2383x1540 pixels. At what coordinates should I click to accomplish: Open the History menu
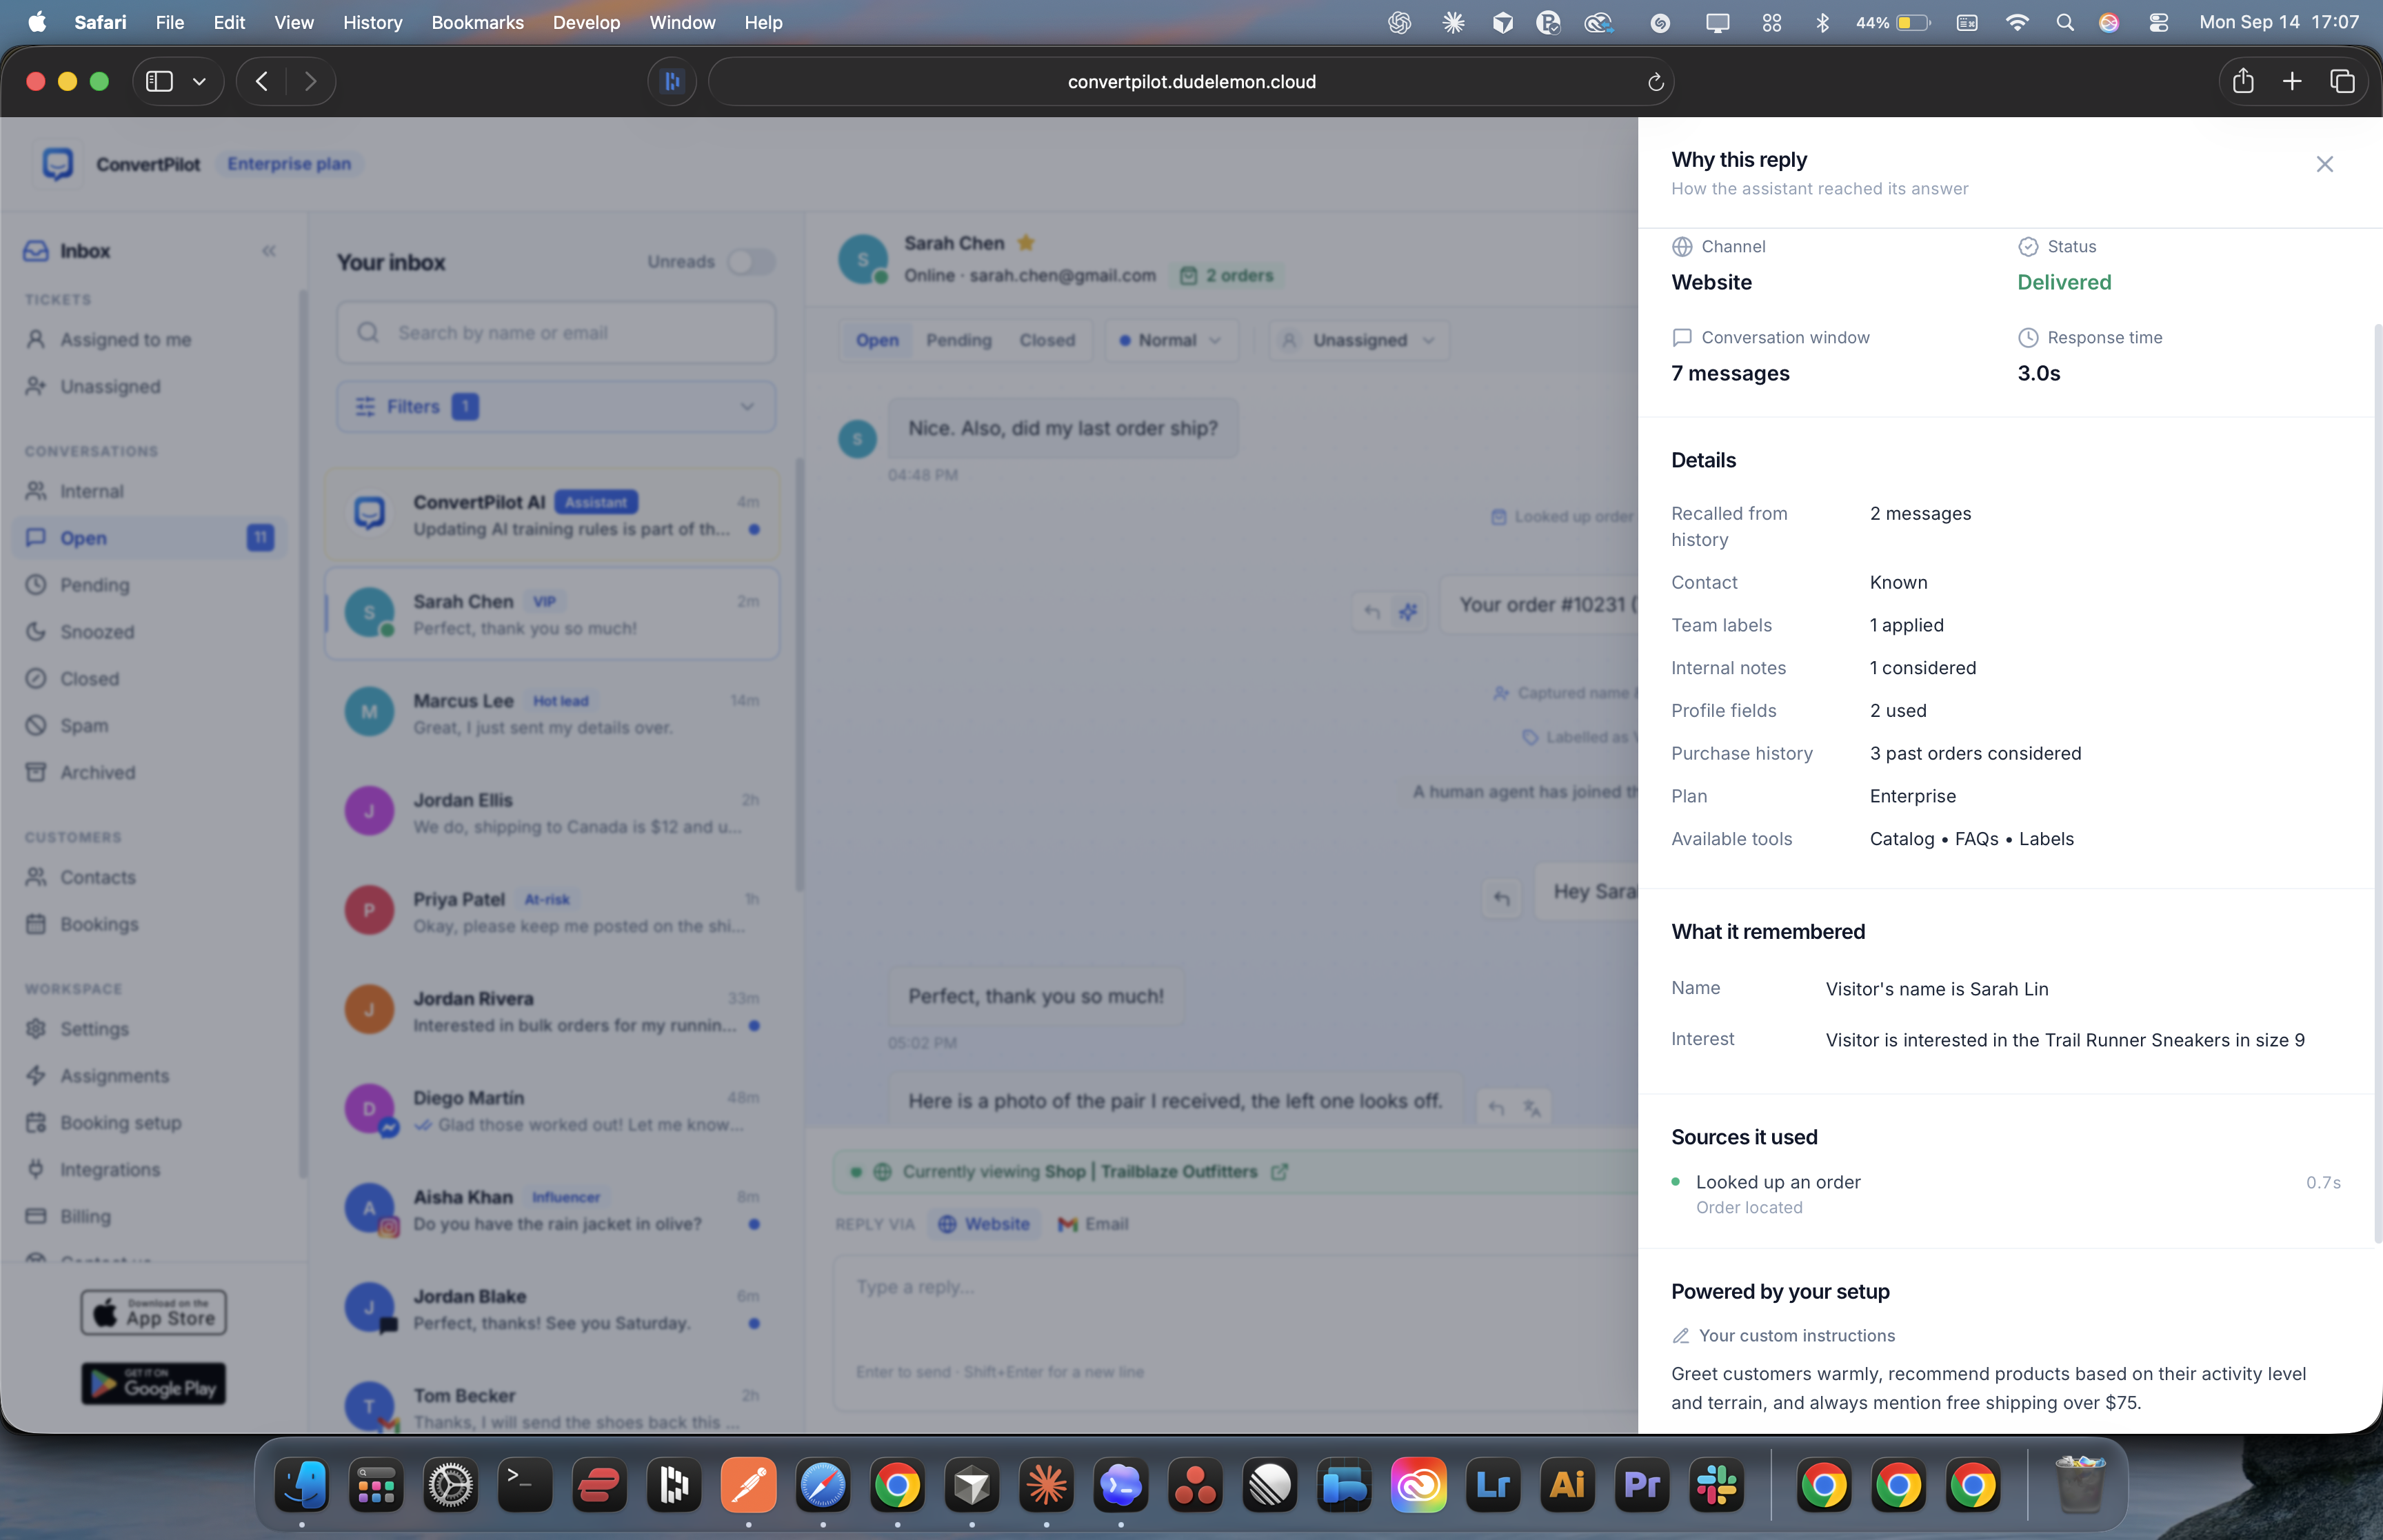coord(372,22)
